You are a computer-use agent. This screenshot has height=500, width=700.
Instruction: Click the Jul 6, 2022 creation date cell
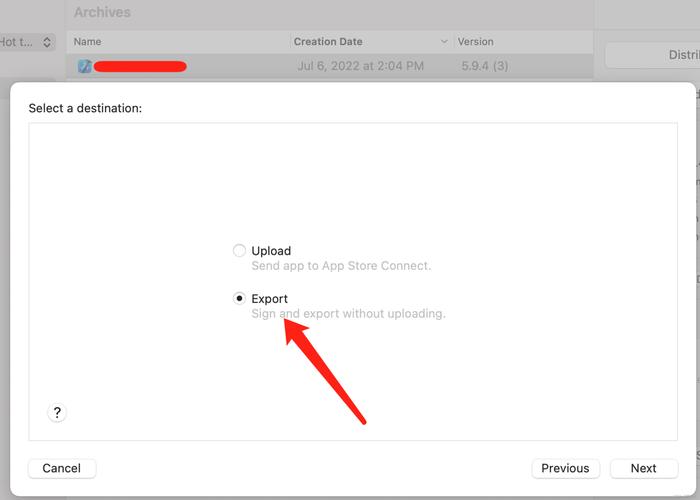(360, 66)
